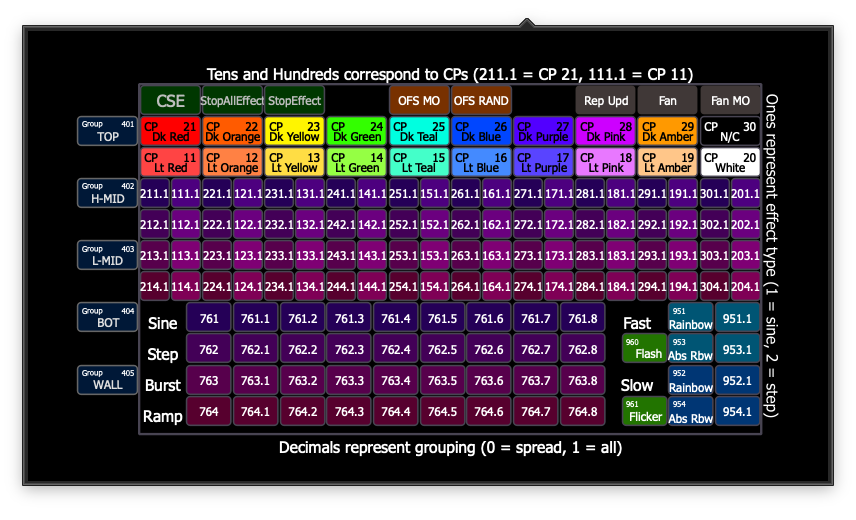This screenshot has height=520, width=856.
Task: Choose color palette CP 26 Dk Blue
Action: tap(481, 132)
